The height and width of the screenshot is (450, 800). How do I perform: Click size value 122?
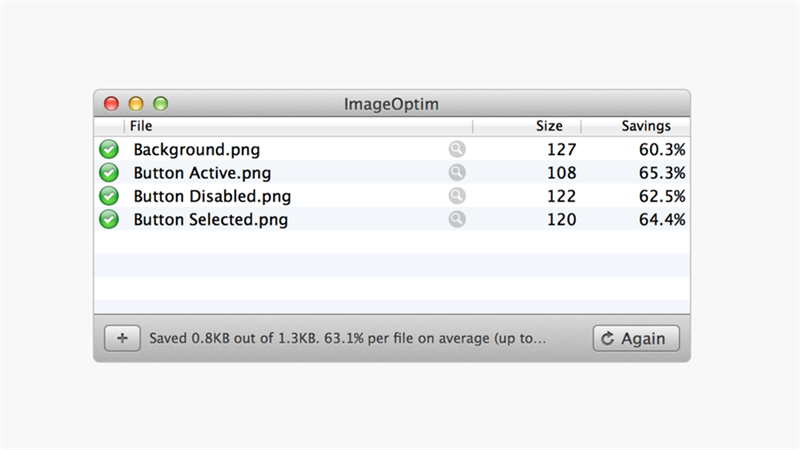[562, 196]
